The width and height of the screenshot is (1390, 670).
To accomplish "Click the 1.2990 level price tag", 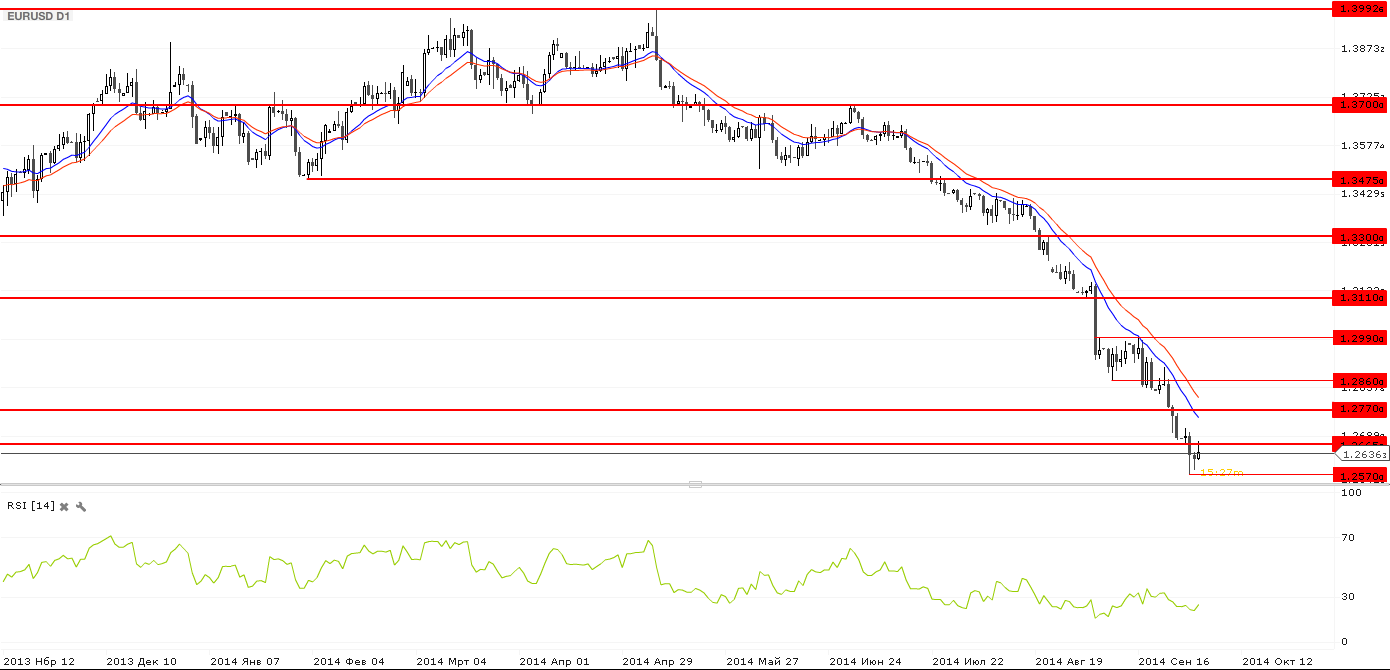I will coord(1361,338).
